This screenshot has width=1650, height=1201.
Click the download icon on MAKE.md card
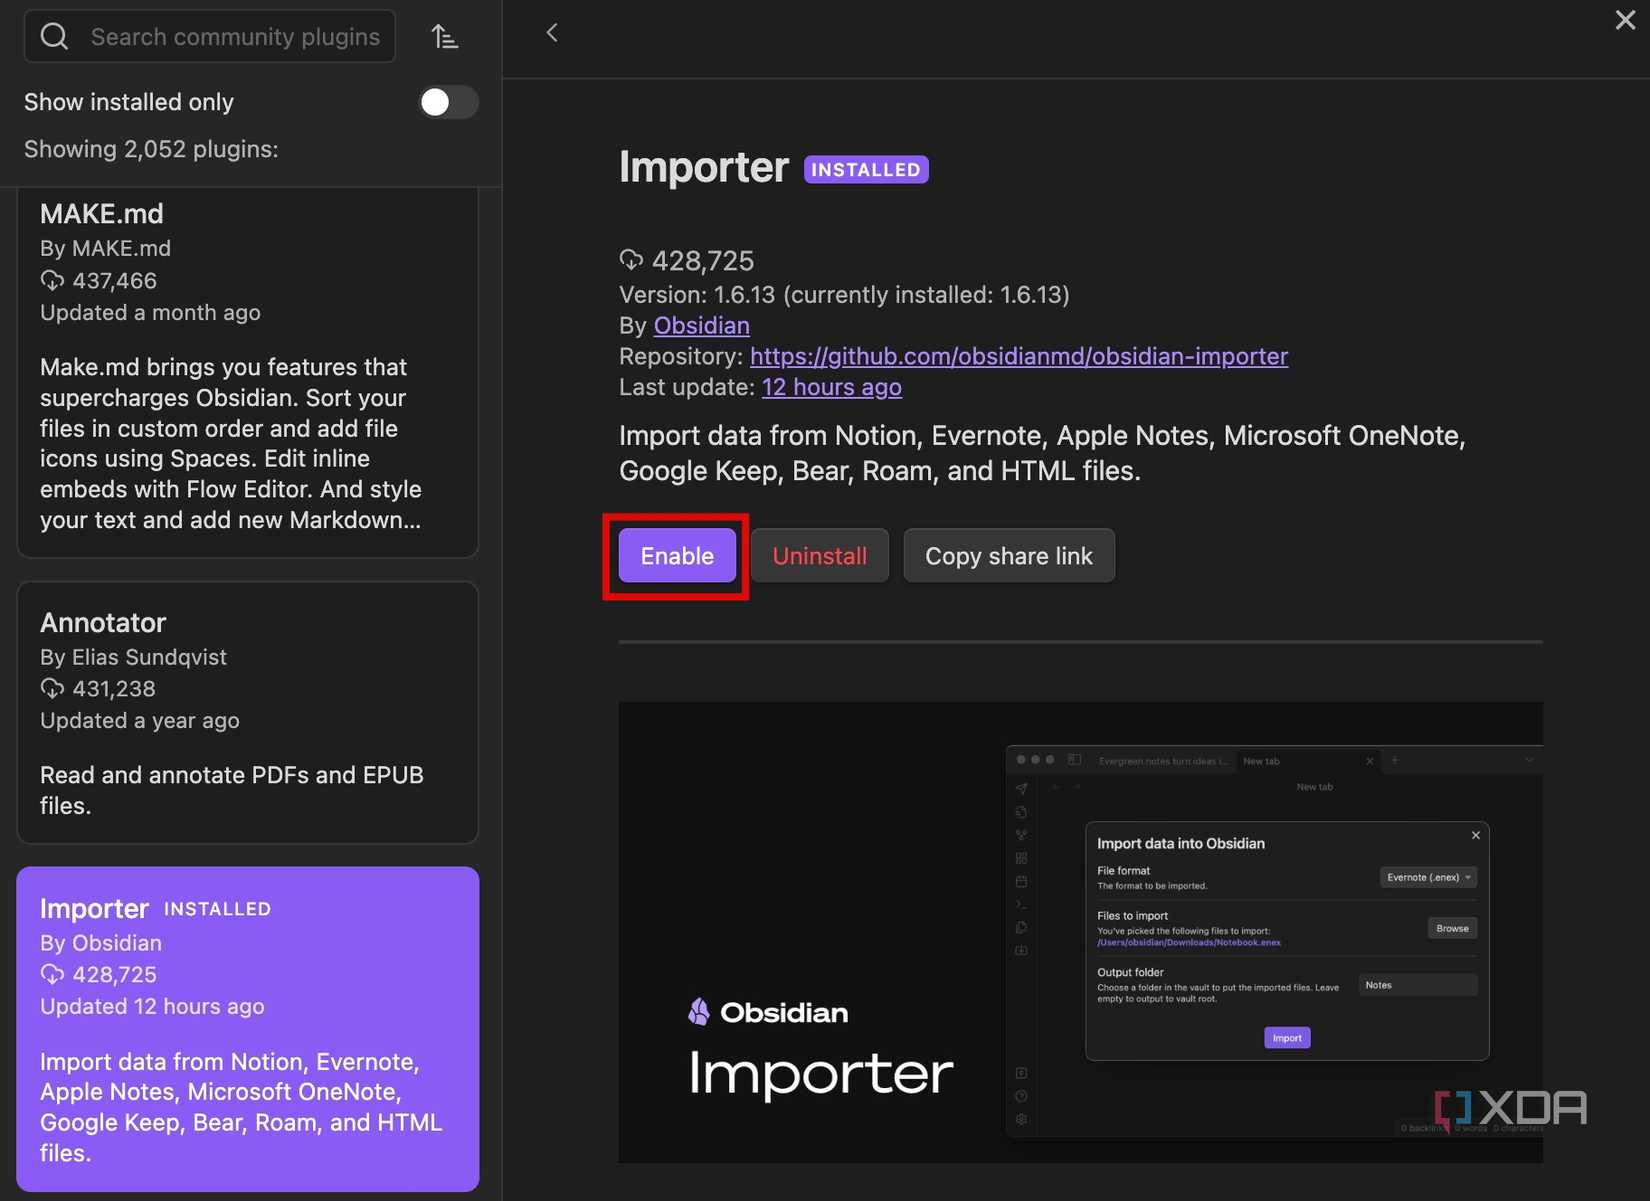[x=52, y=281]
